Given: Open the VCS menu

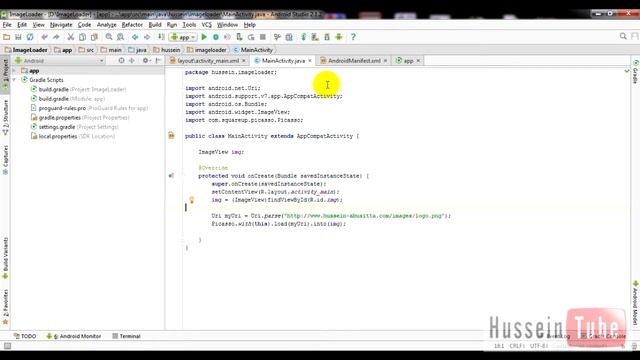Looking at the screenshot, I should click(x=207, y=25).
